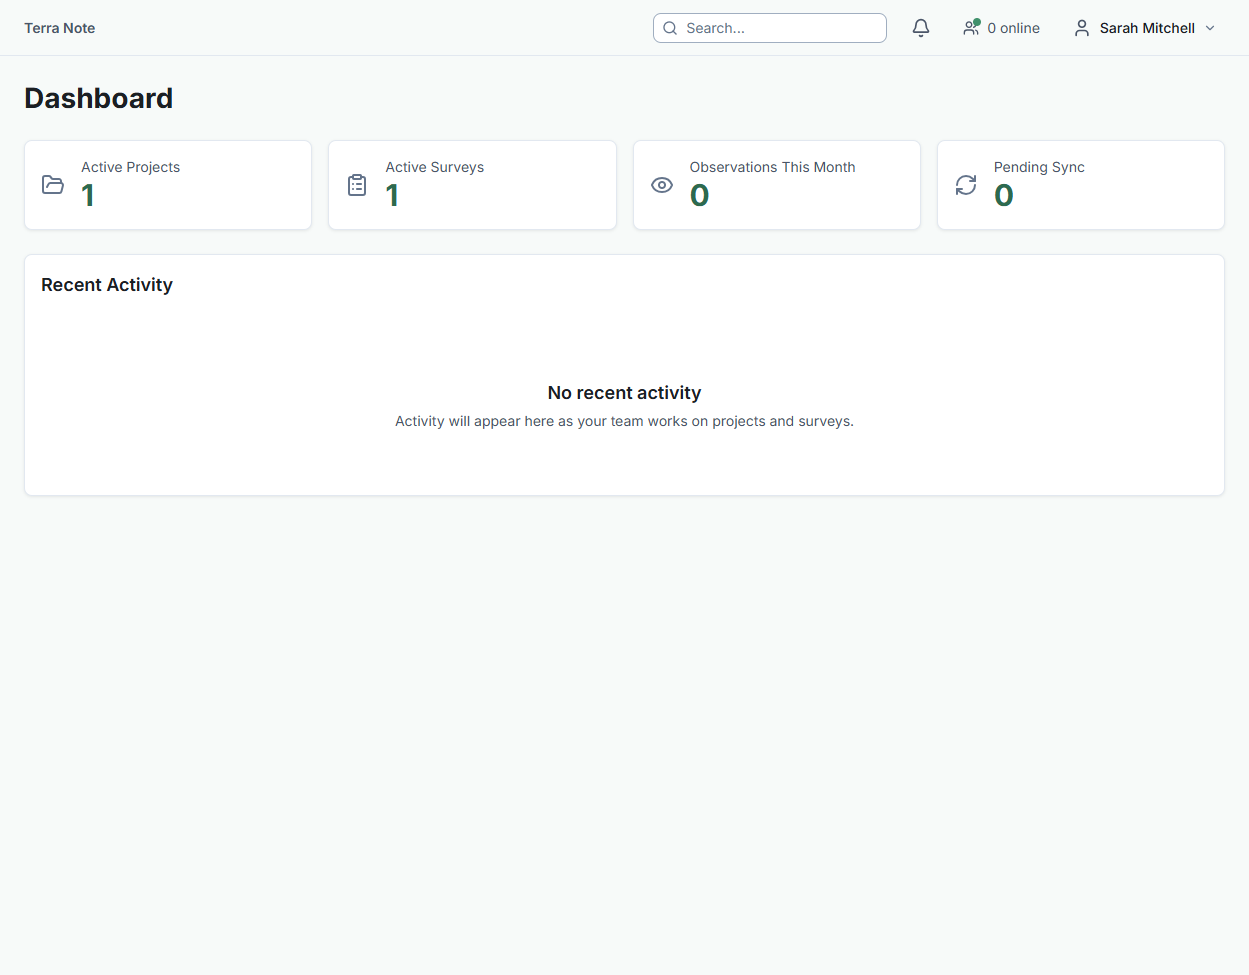This screenshot has height=975, width=1249.
Task: Click the folder icon in Active Projects
Action: [x=53, y=185]
